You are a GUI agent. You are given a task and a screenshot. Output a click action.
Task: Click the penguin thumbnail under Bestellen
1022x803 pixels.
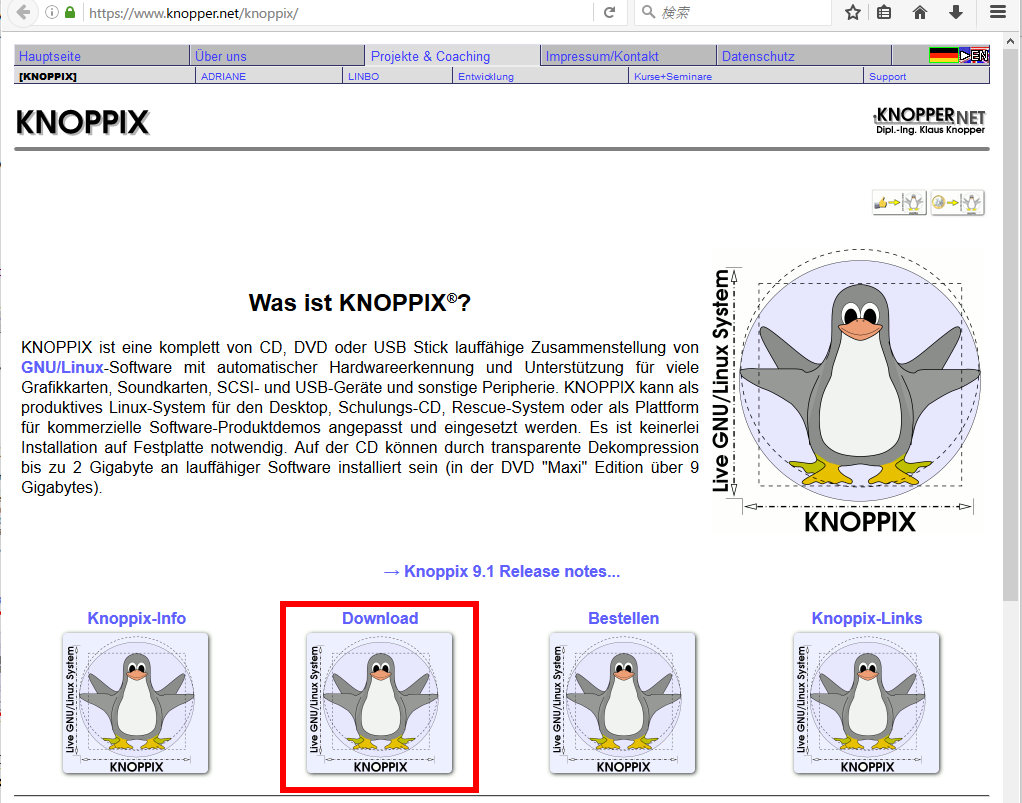[622, 703]
